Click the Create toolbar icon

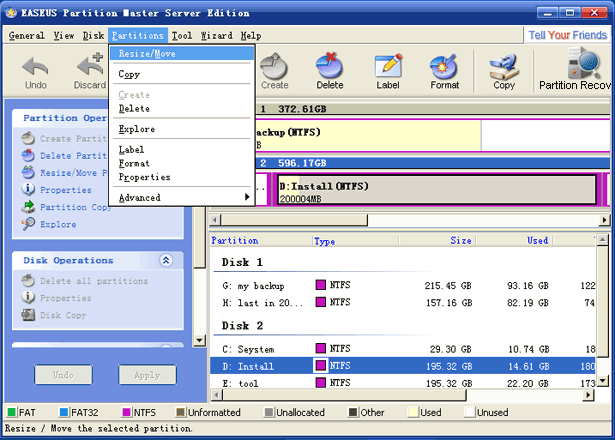pyautogui.click(x=274, y=66)
